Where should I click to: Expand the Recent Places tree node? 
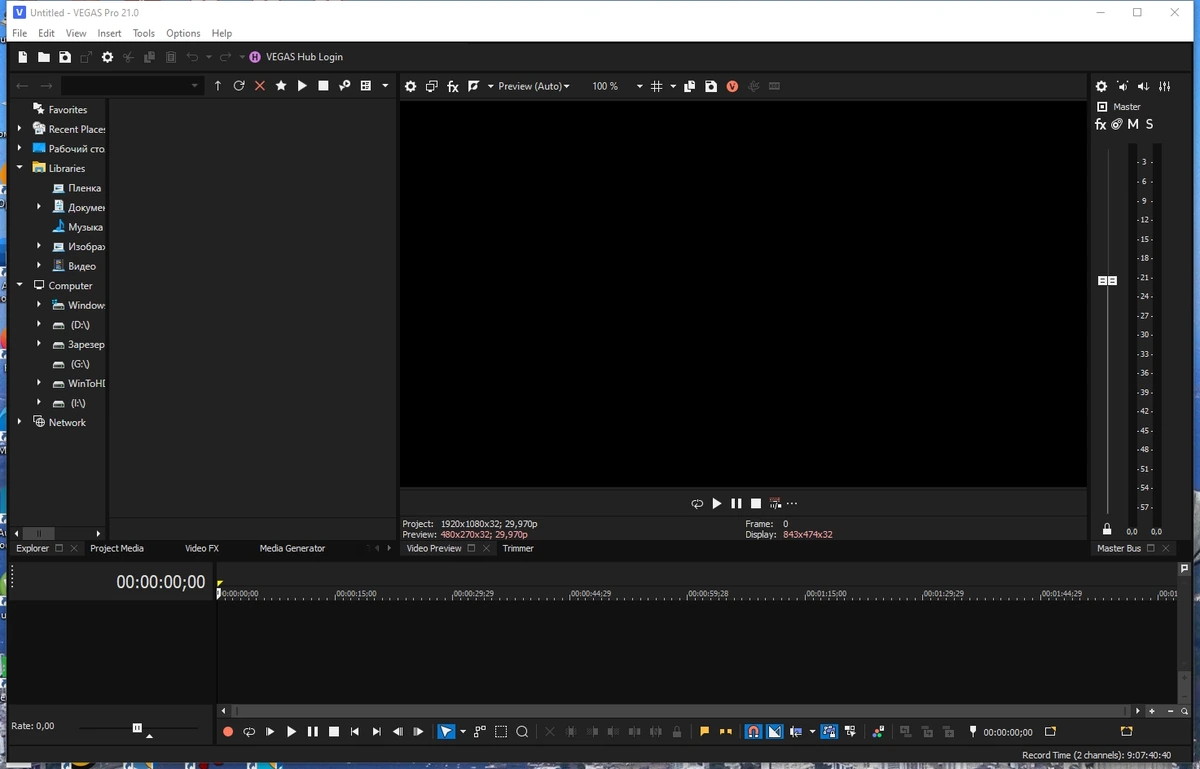(x=19, y=129)
